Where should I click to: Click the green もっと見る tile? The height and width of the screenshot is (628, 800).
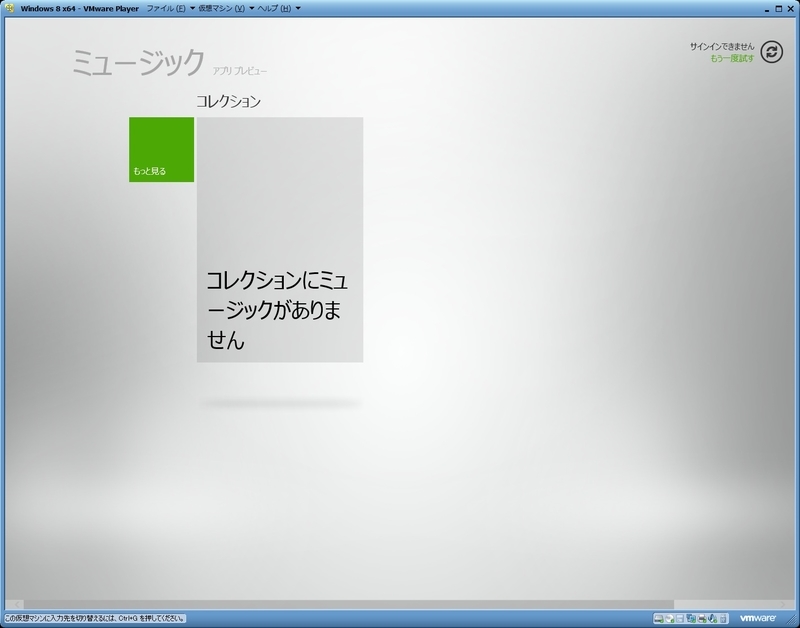pos(161,149)
